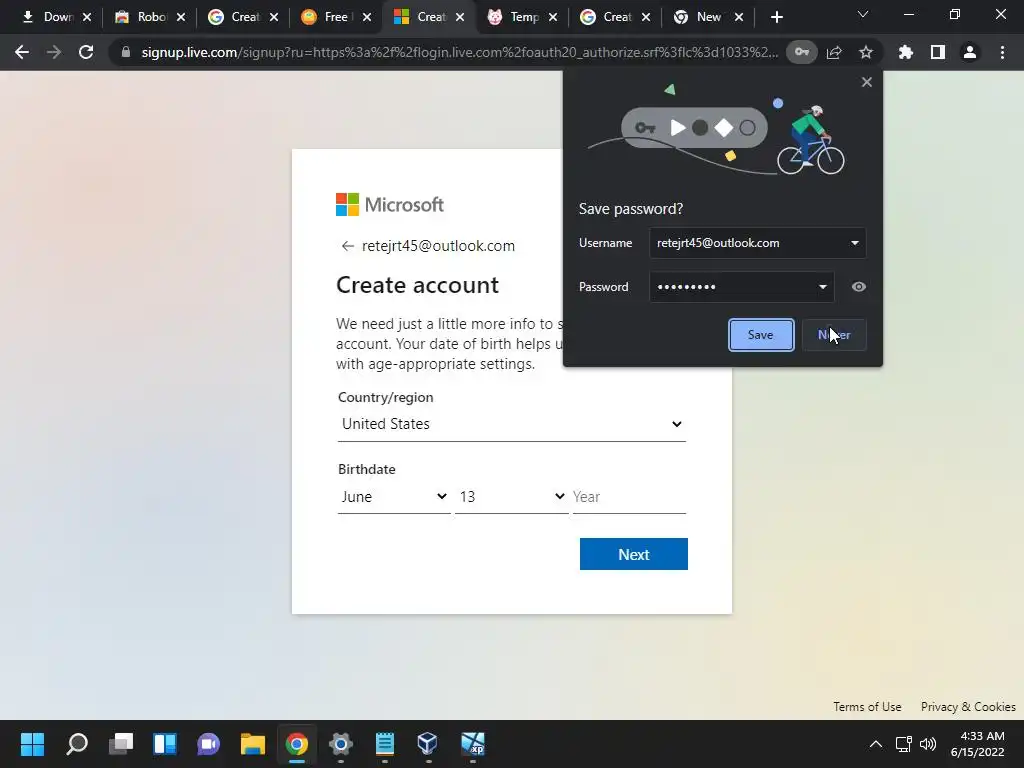Expand the Username dropdown in popup

(854, 243)
